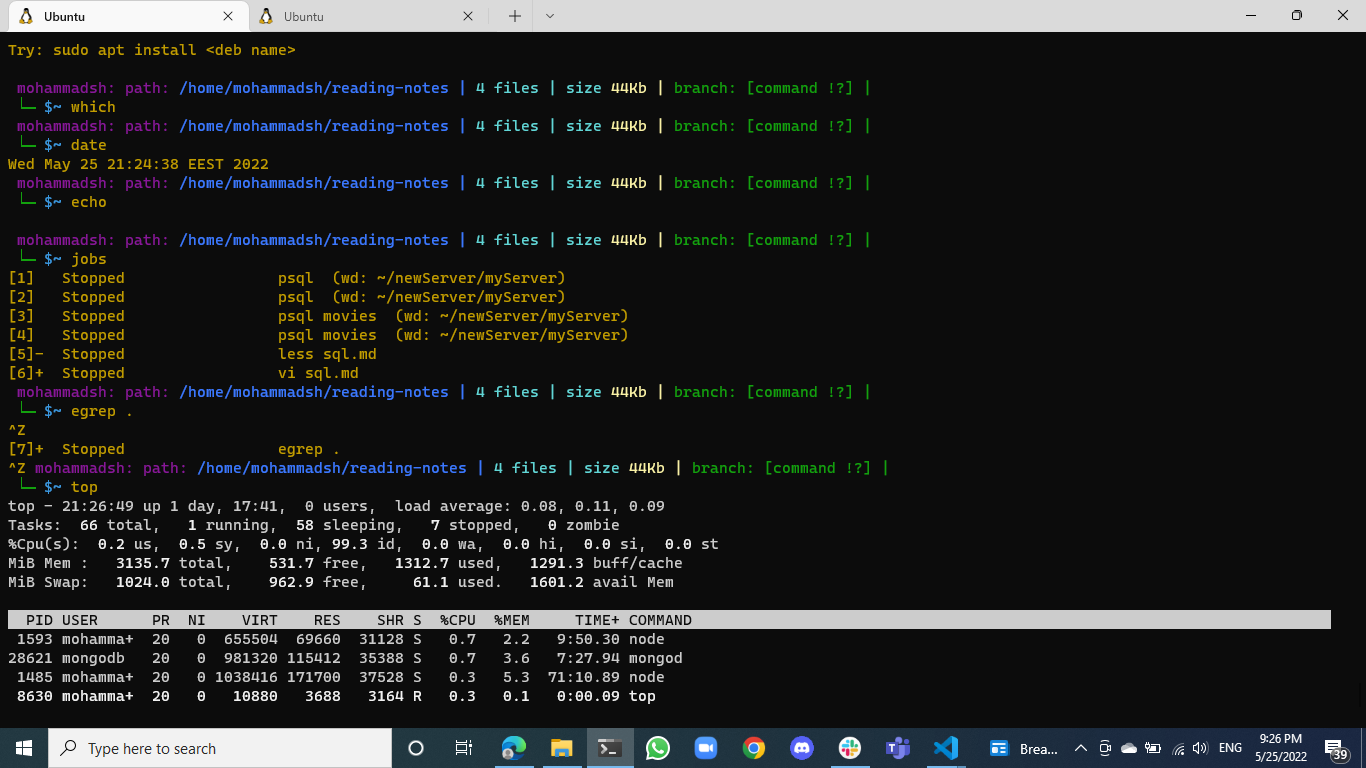1366x768 pixels.
Task: Click the COMMAND column header in top
Action: click(660, 620)
